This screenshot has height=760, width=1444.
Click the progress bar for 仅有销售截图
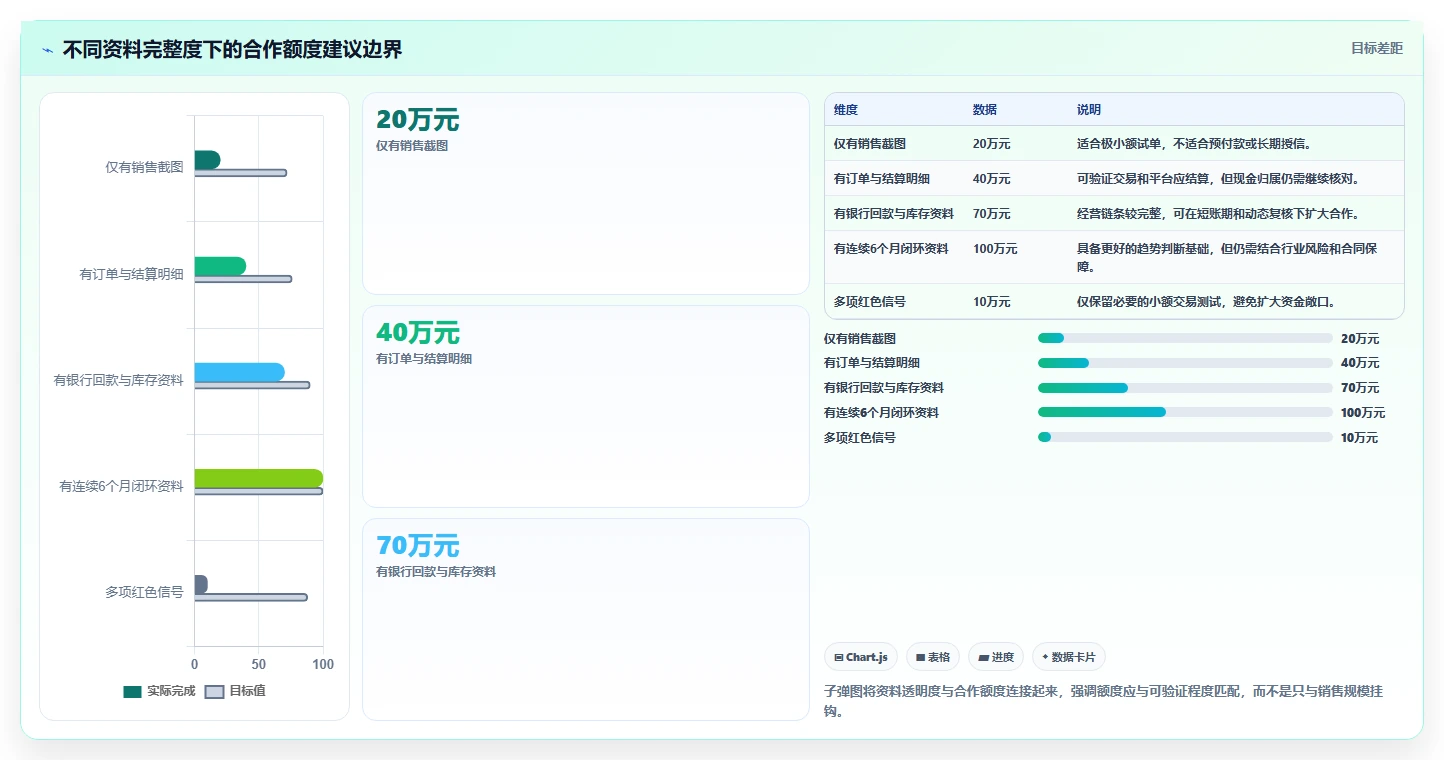click(1185, 338)
